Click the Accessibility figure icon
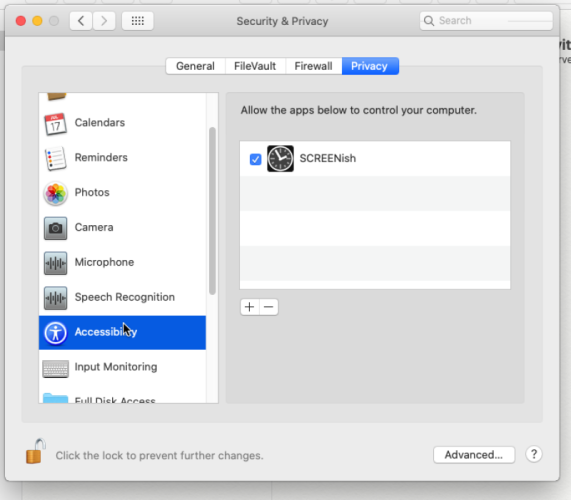571x500 pixels. 55,333
